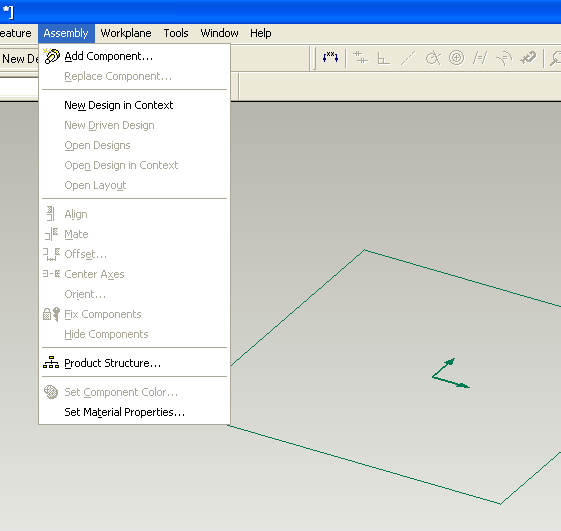Select Fix Components menu entry
Screen dimensions: 561x531
135,314
